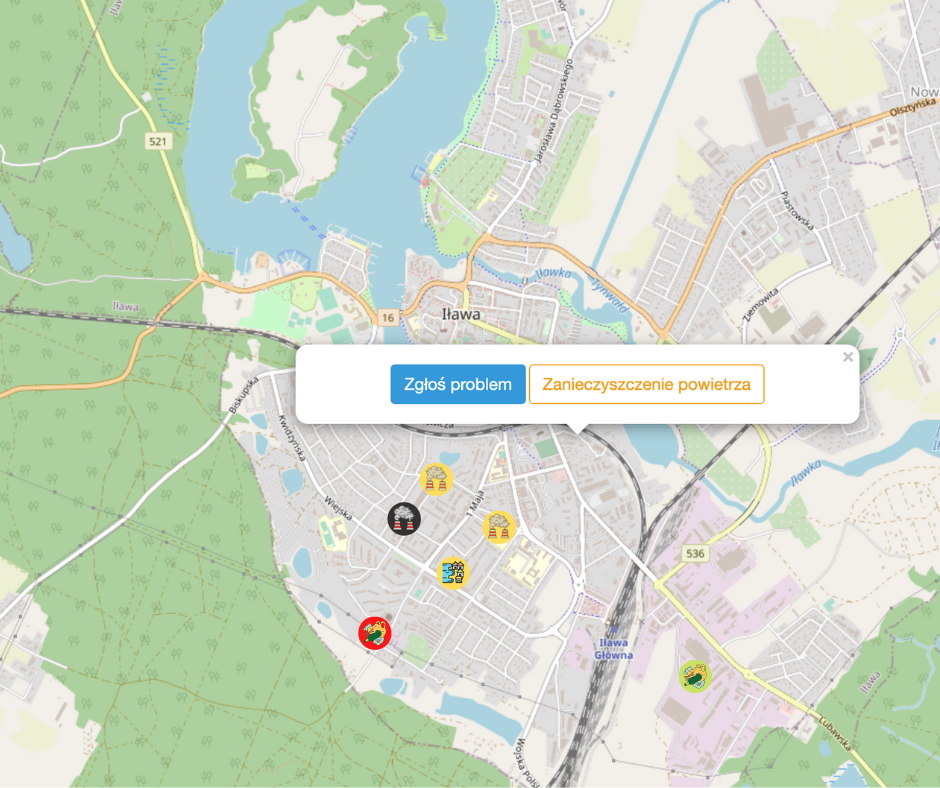Click the Ziemowita street label
Screen dimensions: 940x788
[761, 304]
